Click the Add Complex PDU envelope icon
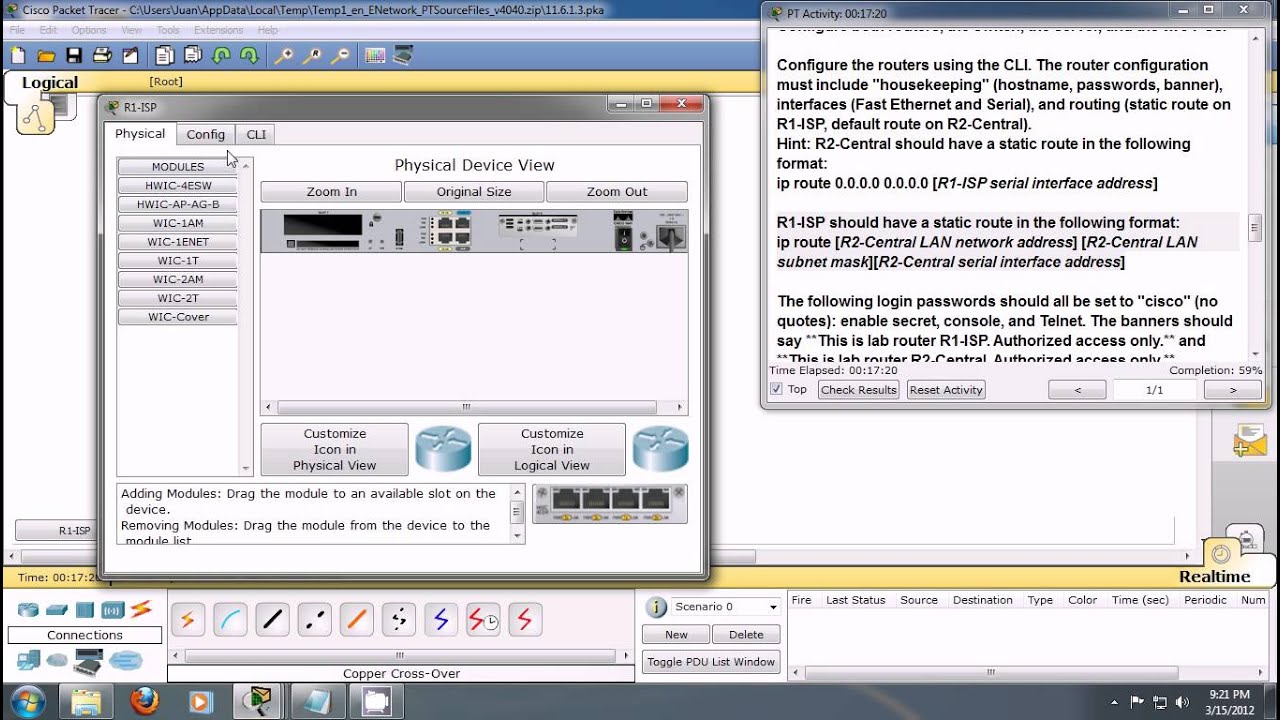1280x720 pixels. (x=1249, y=441)
